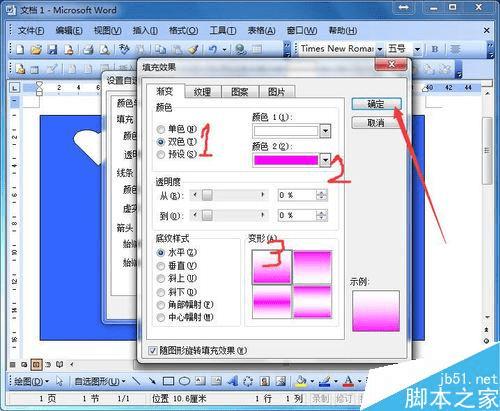Screen dimensions: 500x411
Task: Open the 自选图形 AutoShapes dropdown
Action: [x=100, y=381]
